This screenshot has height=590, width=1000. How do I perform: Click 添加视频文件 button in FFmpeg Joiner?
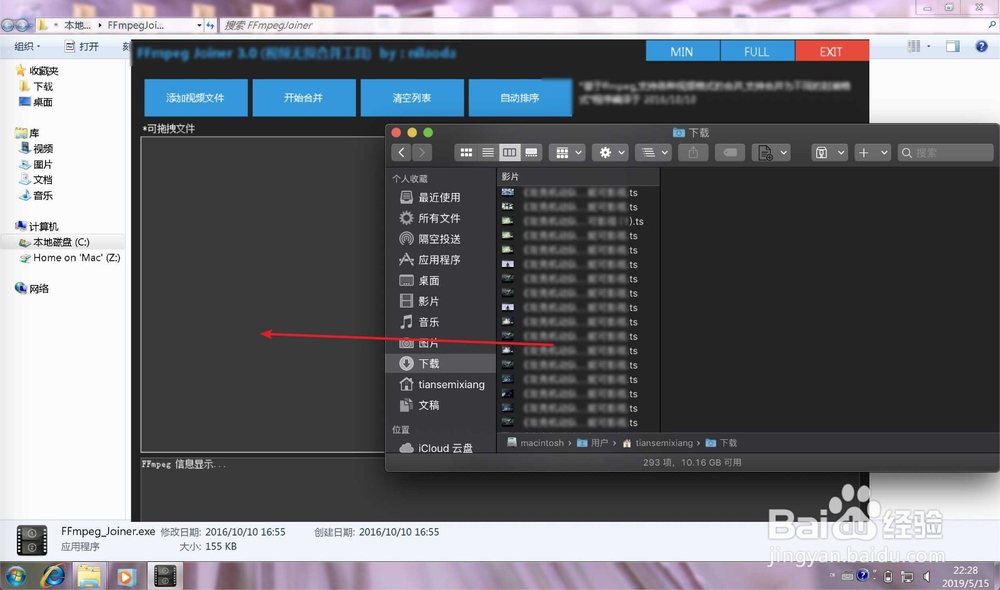point(196,98)
